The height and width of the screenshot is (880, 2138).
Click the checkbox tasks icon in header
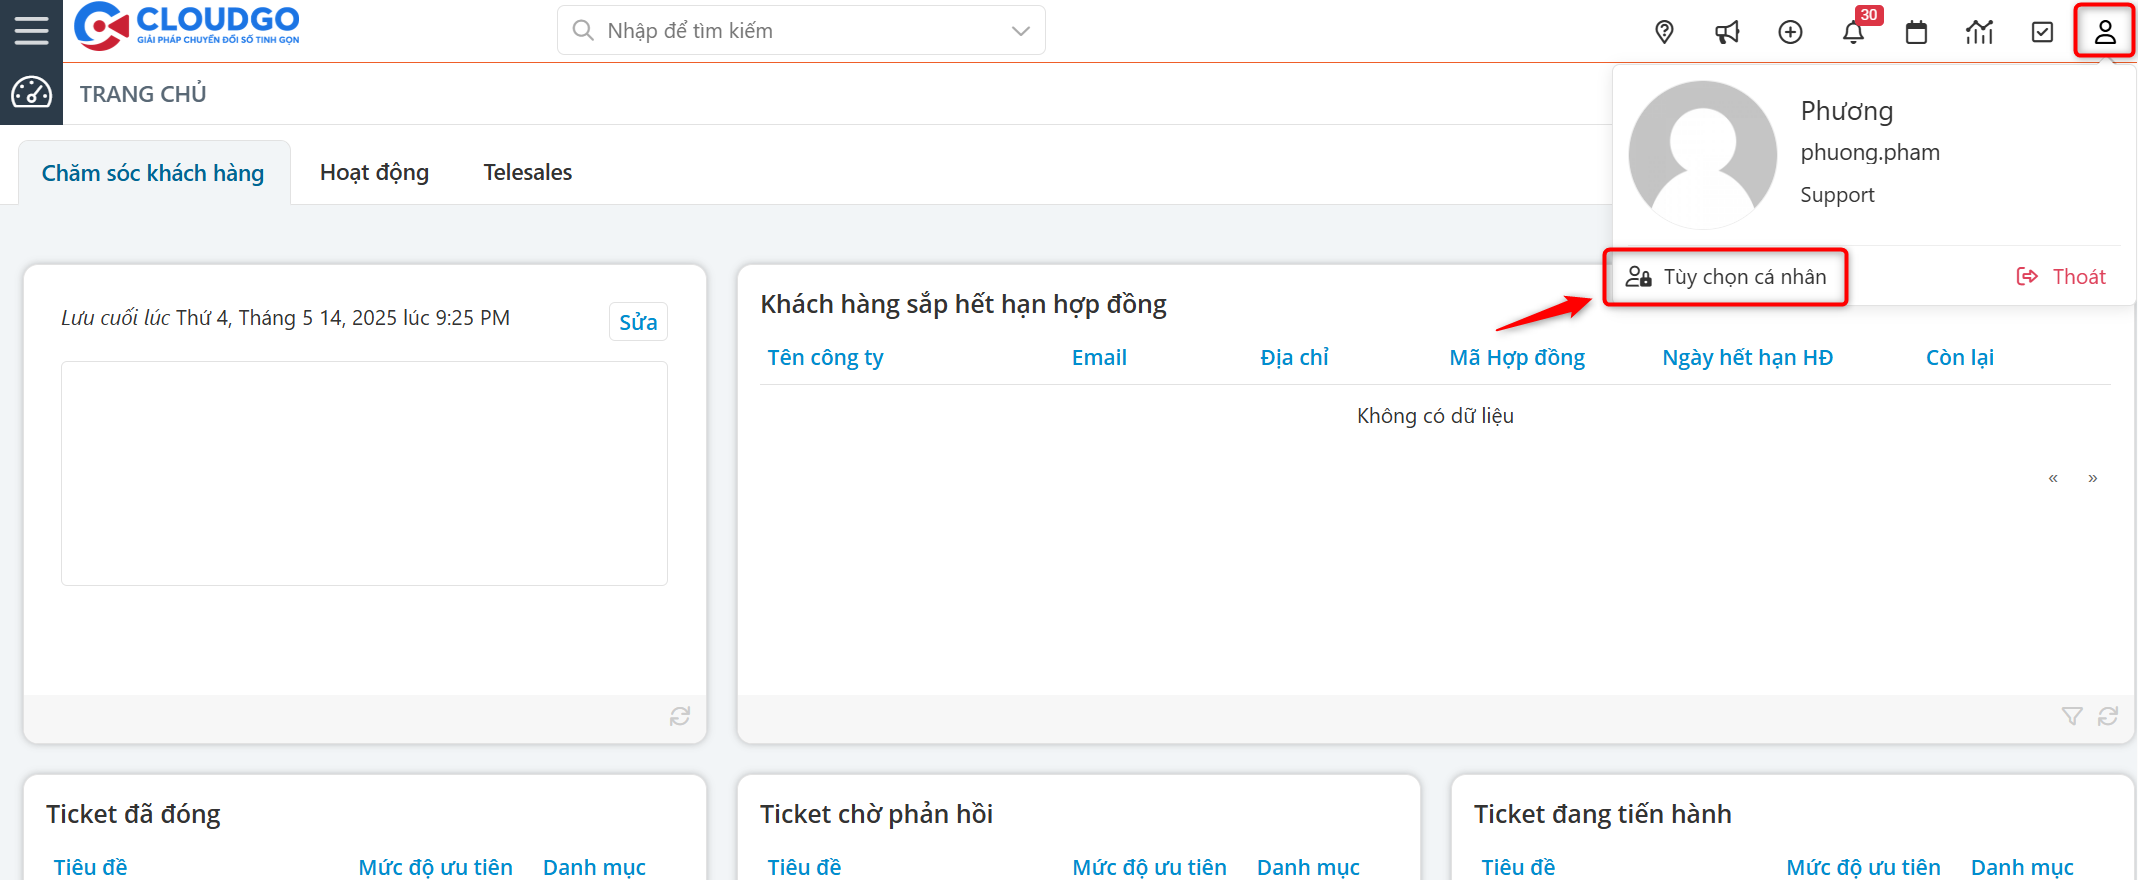2042,32
